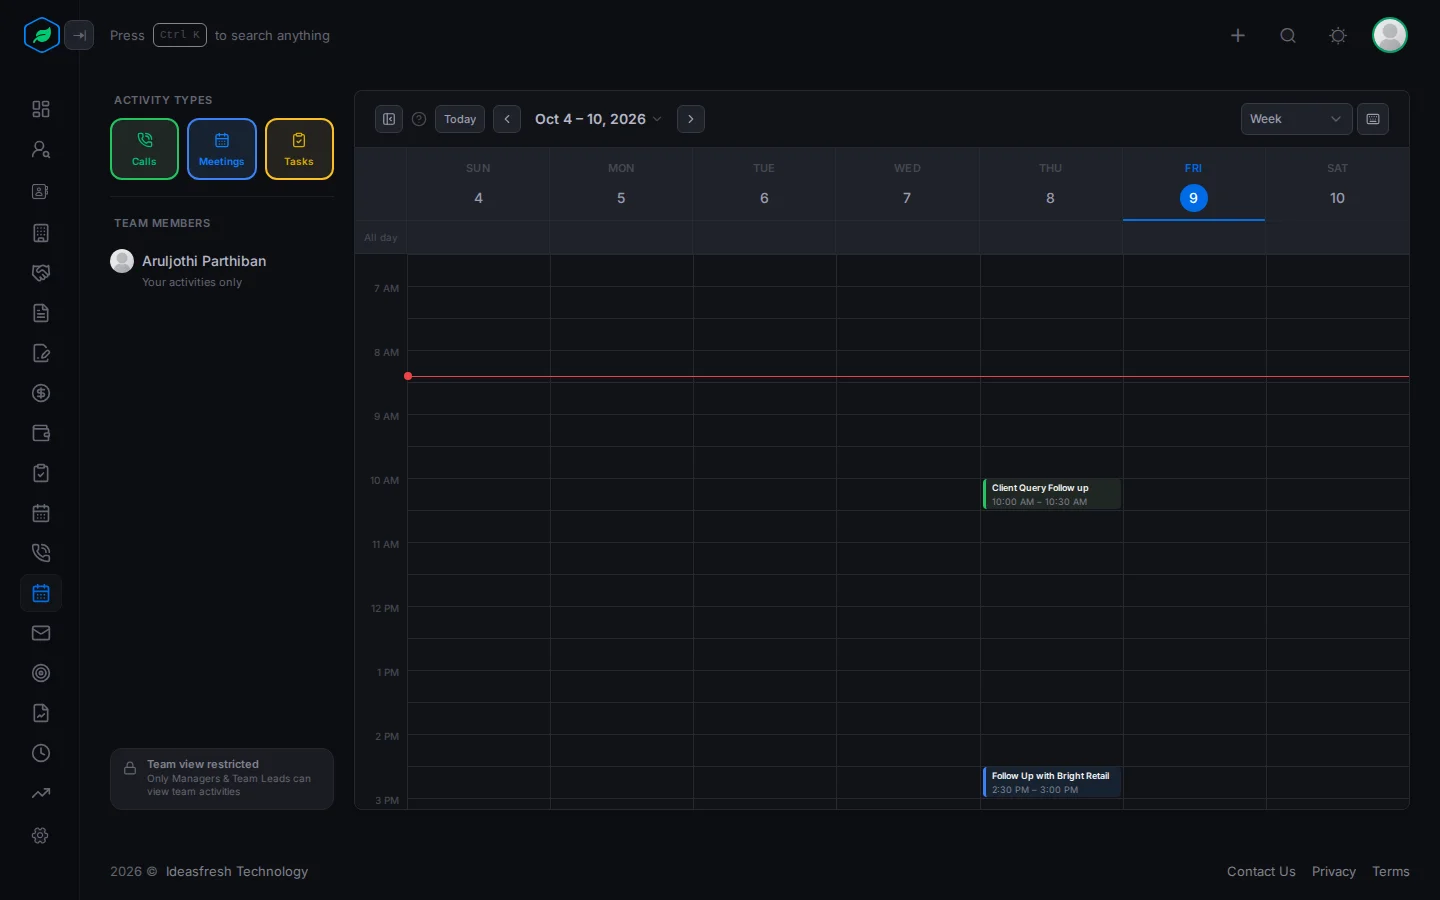Open the envelope mail icon in sidebar
1440x900 pixels.
point(41,633)
